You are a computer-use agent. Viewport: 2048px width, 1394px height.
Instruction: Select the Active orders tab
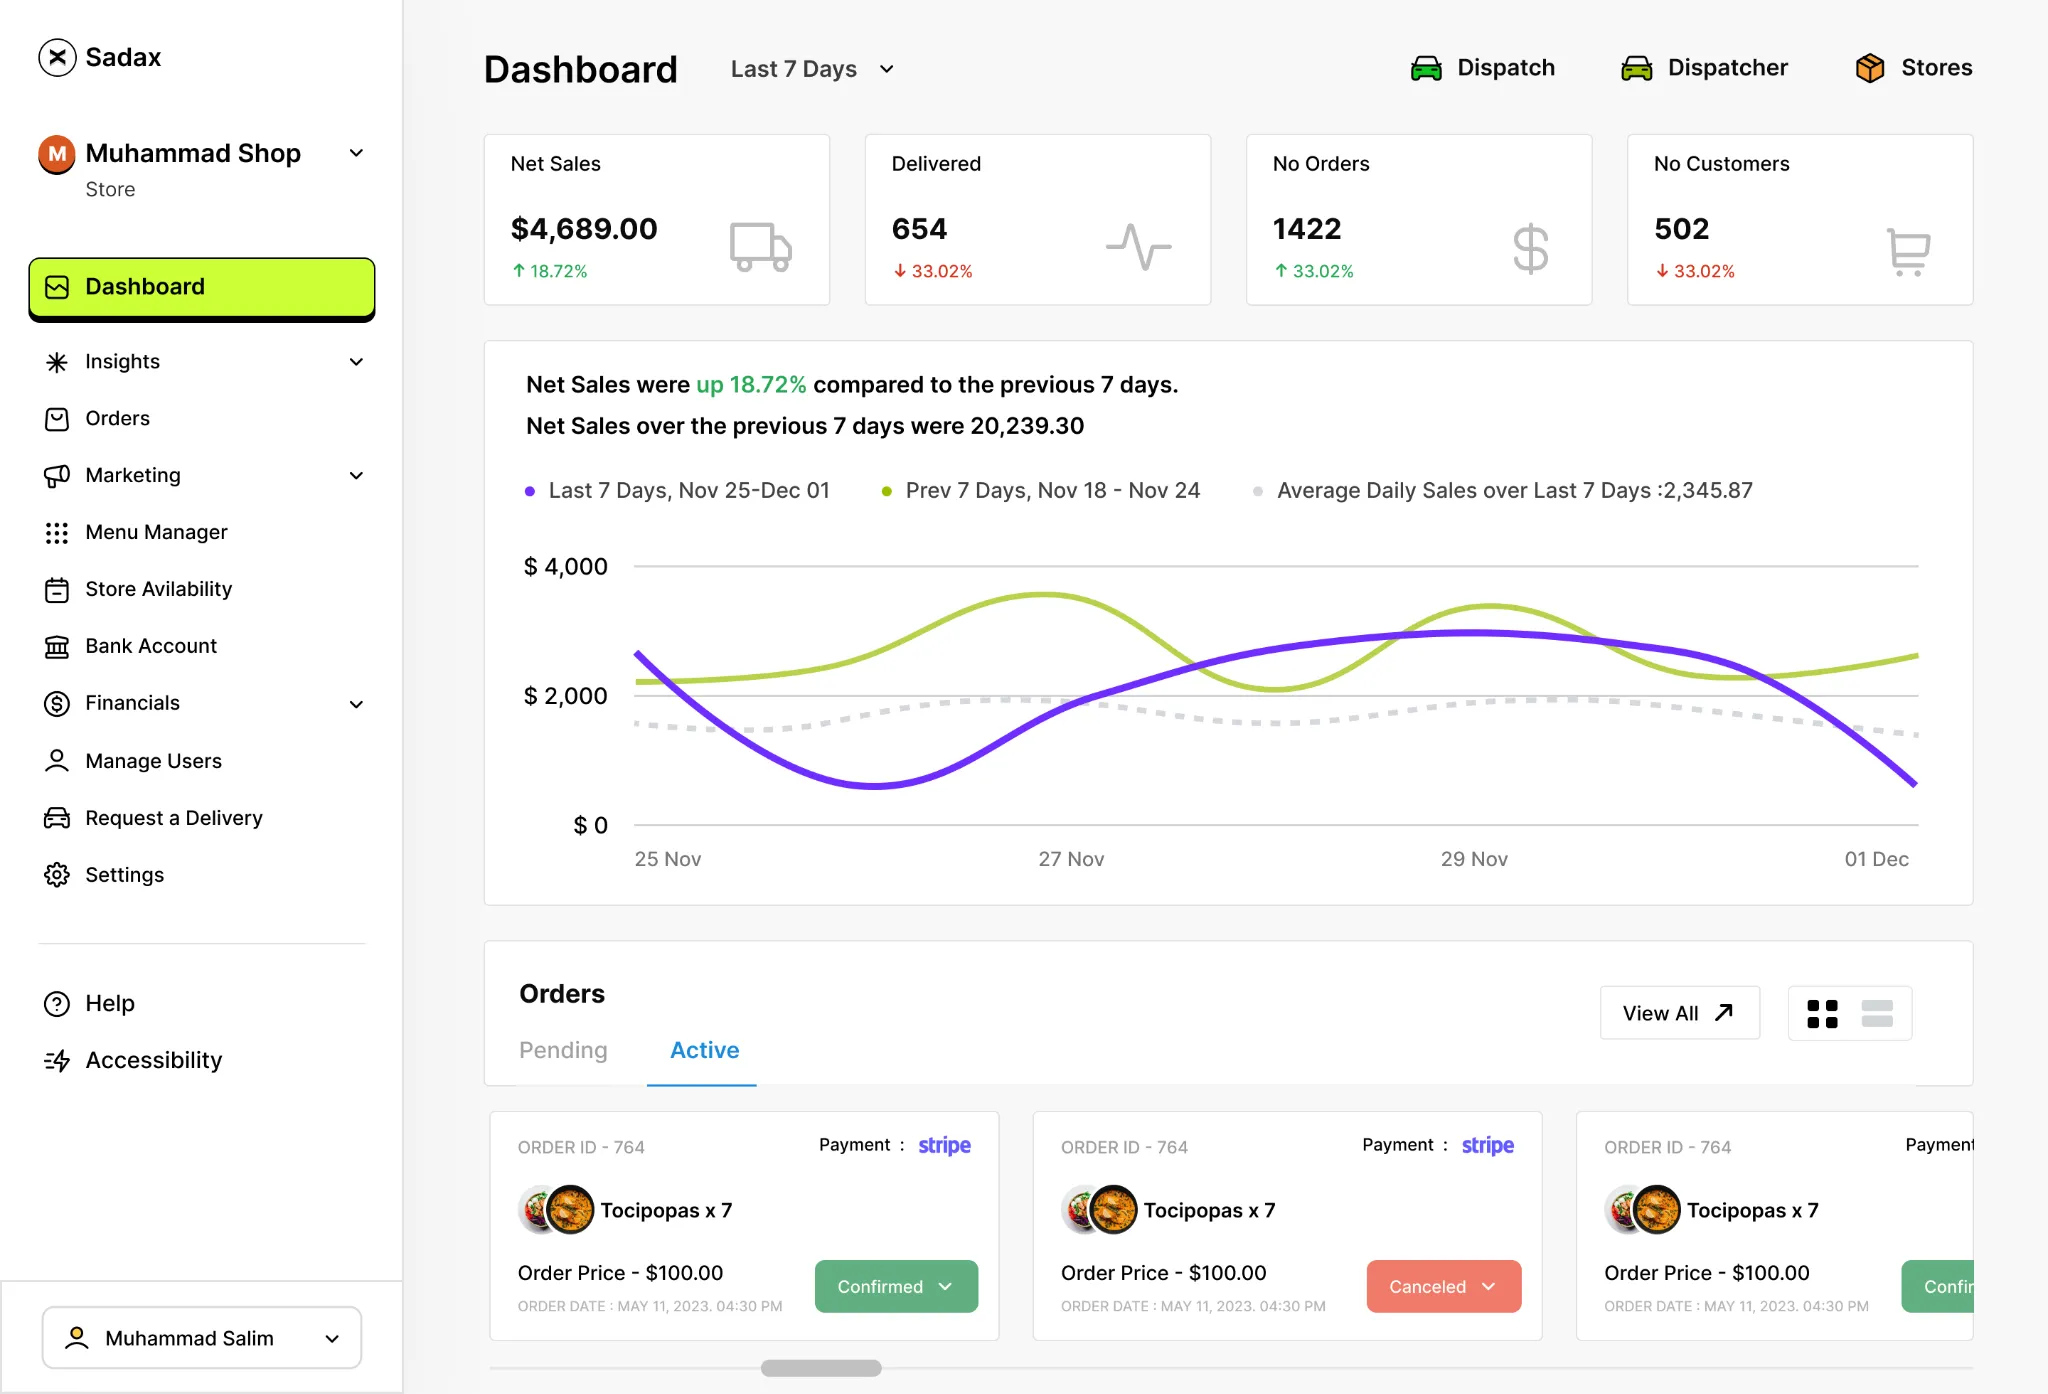pyautogui.click(x=704, y=1050)
